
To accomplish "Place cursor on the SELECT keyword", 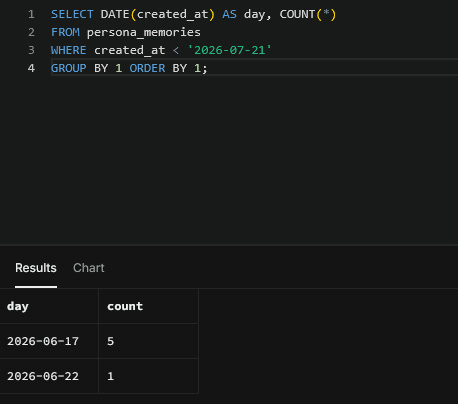I will (x=72, y=14).
